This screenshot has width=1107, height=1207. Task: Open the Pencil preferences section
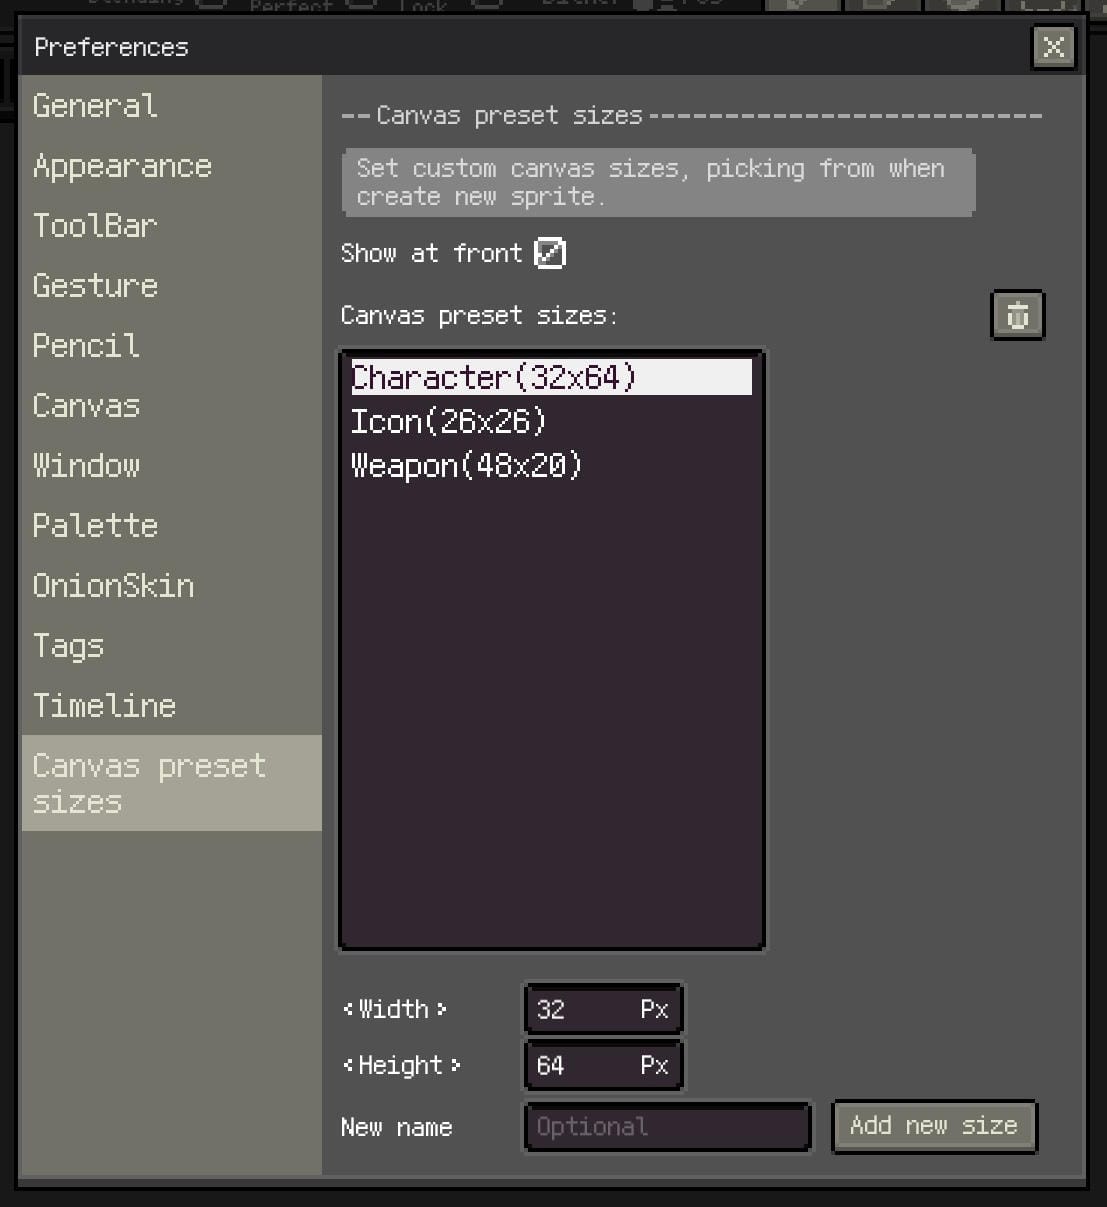pyautogui.click(x=85, y=346)
